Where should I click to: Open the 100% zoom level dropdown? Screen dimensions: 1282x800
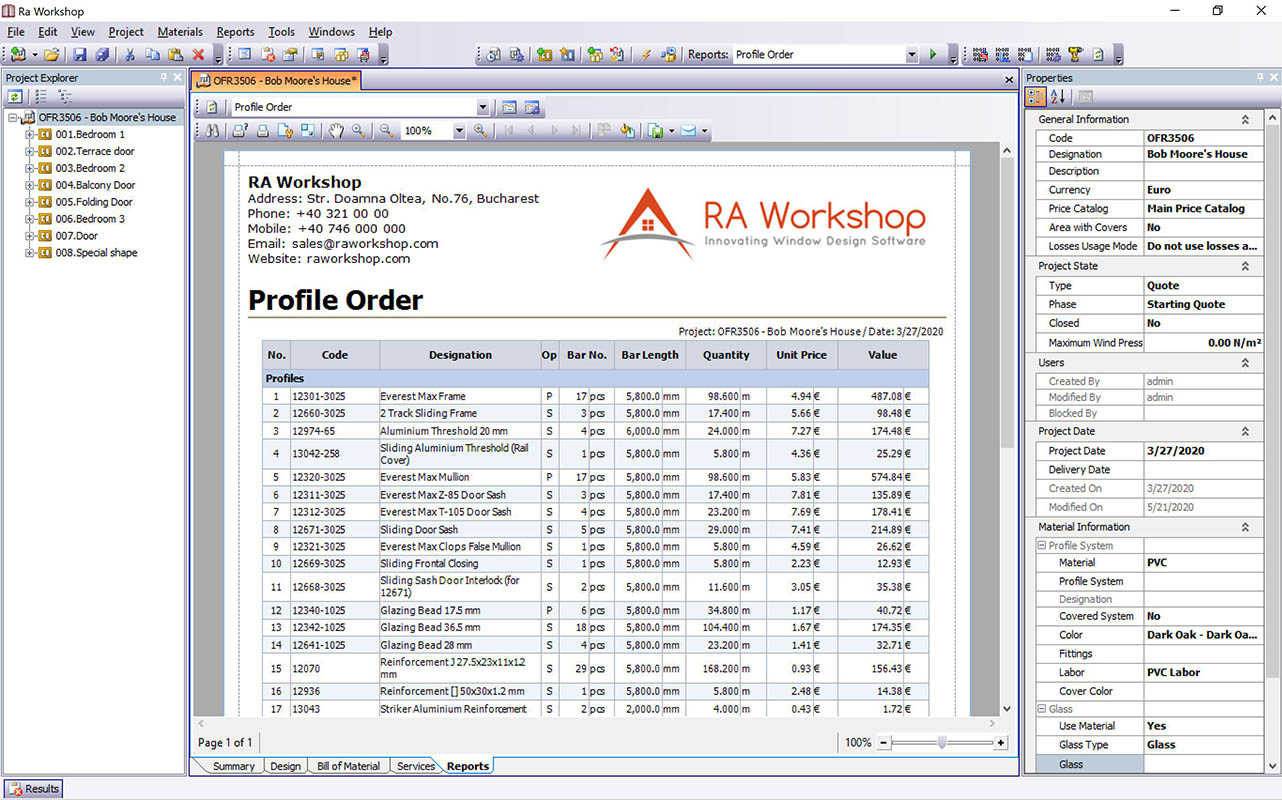click(459, 131)
